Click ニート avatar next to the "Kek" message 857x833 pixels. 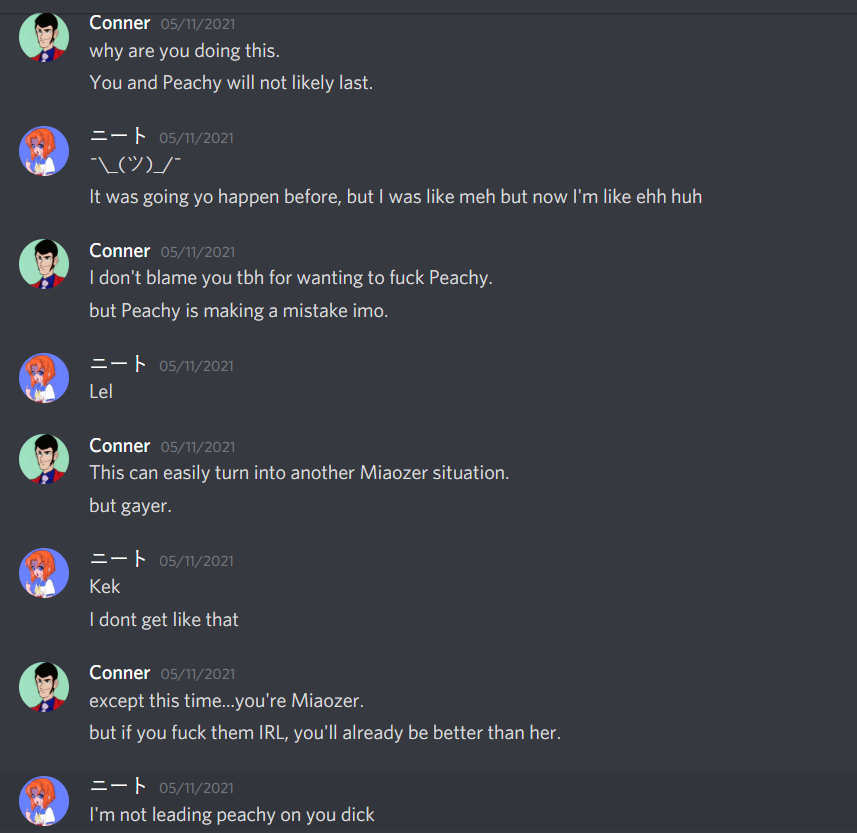click(44, 573)
